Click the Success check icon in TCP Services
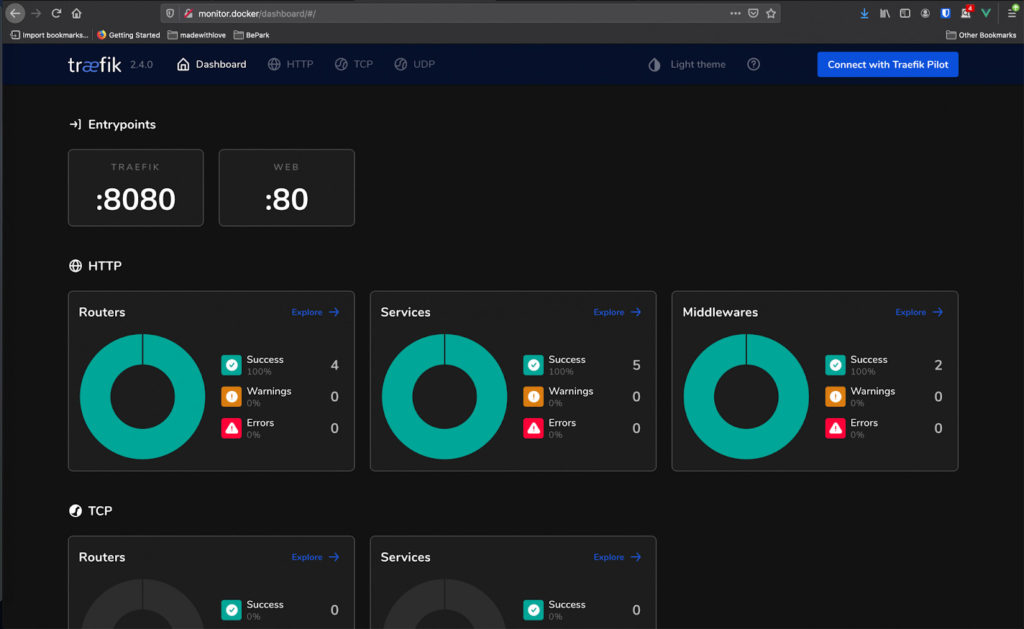Viewport: 1024px width, 629px height. coord(534,610)
